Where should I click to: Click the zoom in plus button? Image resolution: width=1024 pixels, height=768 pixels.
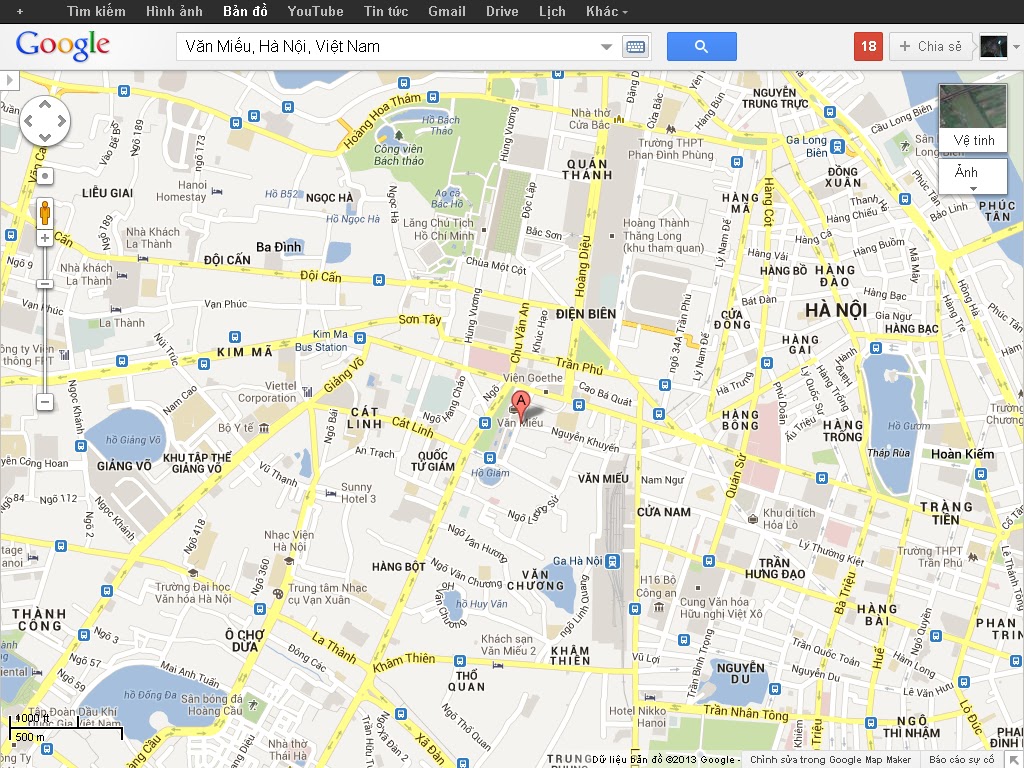pos(44,238)
